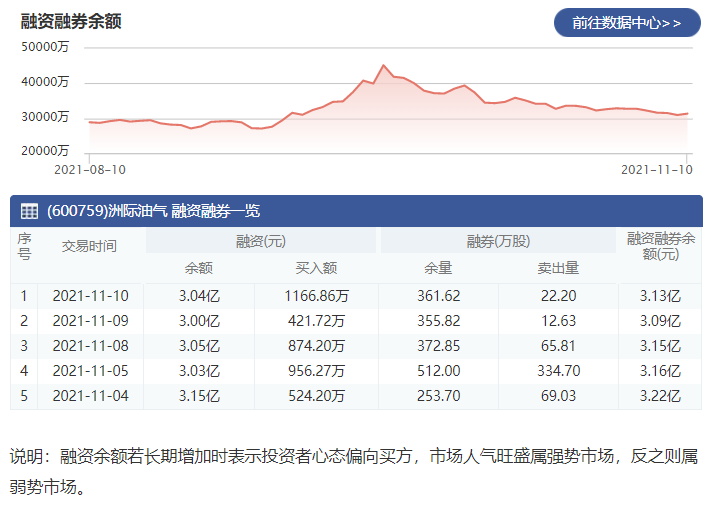
Task: Click the 融资融券余额(元) column header
Action: pyautogui.click(x=661, y=246)
